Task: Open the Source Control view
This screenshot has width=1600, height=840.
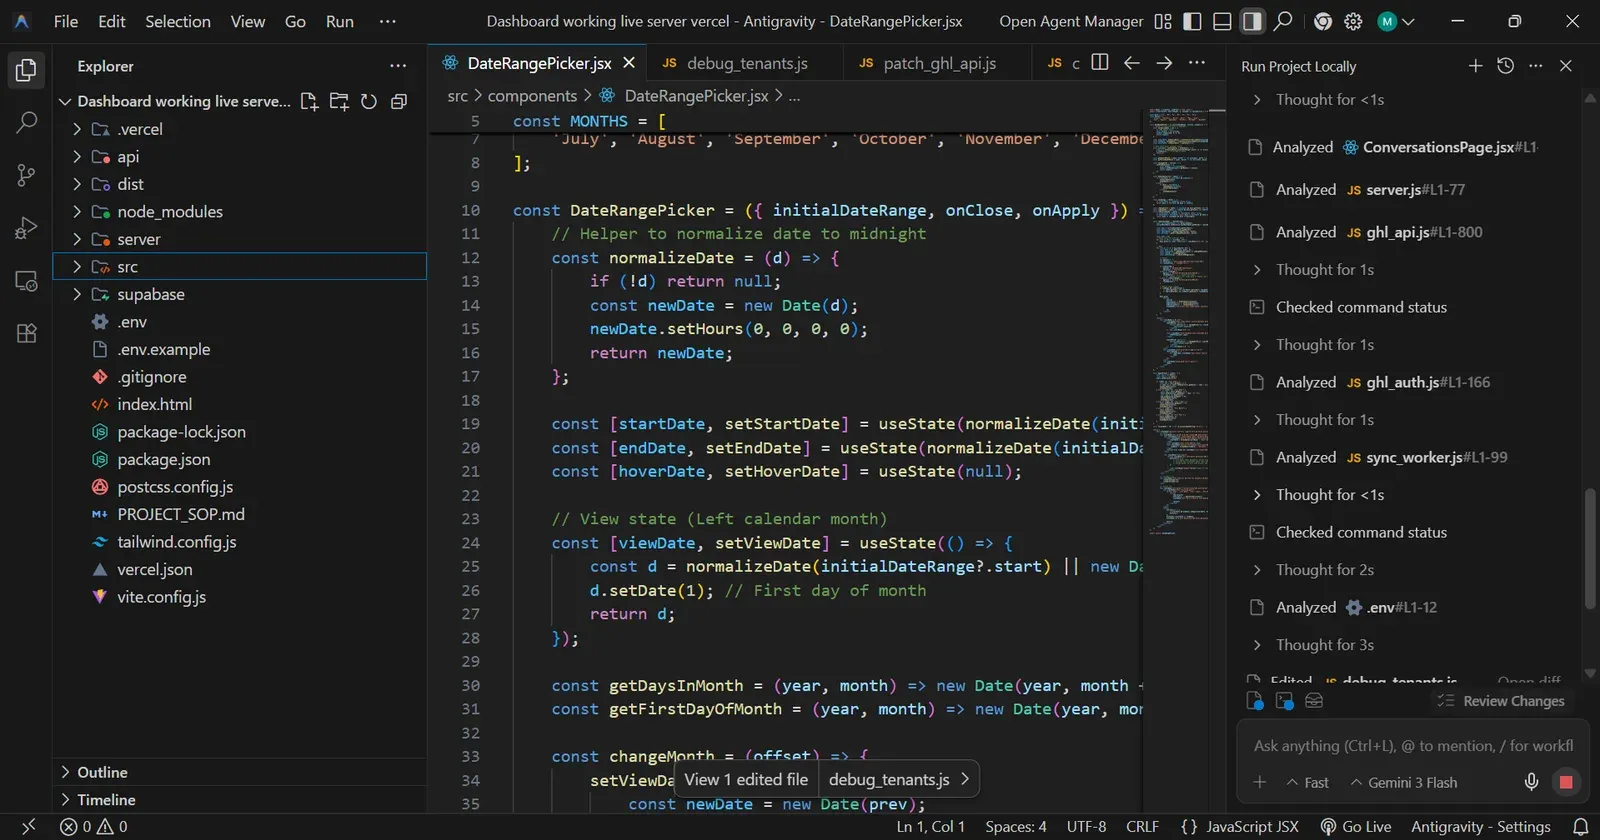Action: click(27, 175)
